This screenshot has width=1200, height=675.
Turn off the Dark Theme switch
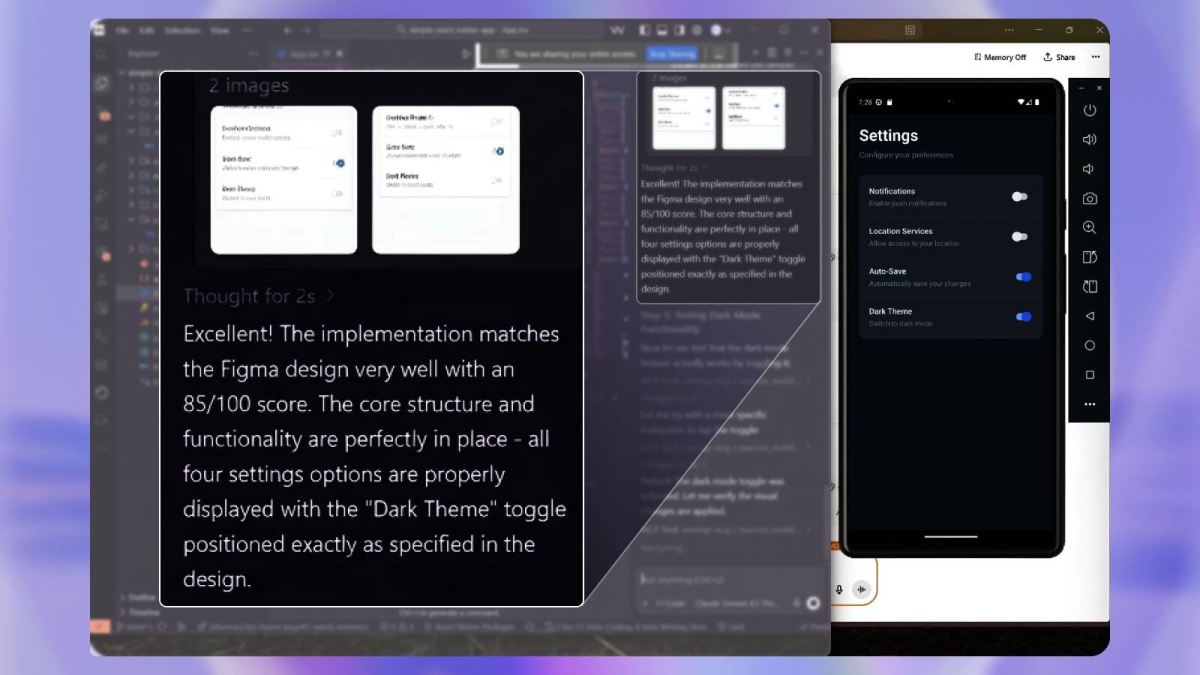pyautogui.click(x=1023, y=317)
